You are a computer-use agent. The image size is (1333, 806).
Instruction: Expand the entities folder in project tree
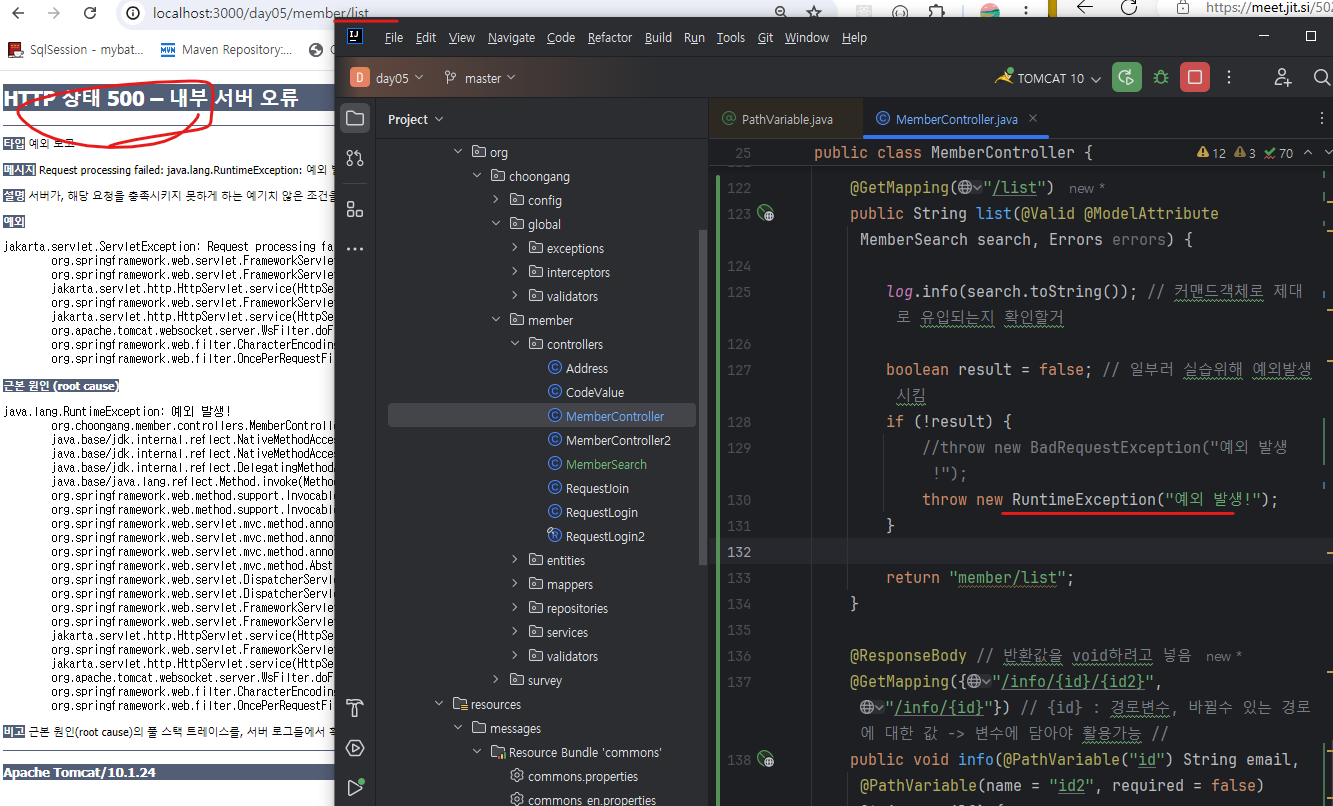coord(515,560)
